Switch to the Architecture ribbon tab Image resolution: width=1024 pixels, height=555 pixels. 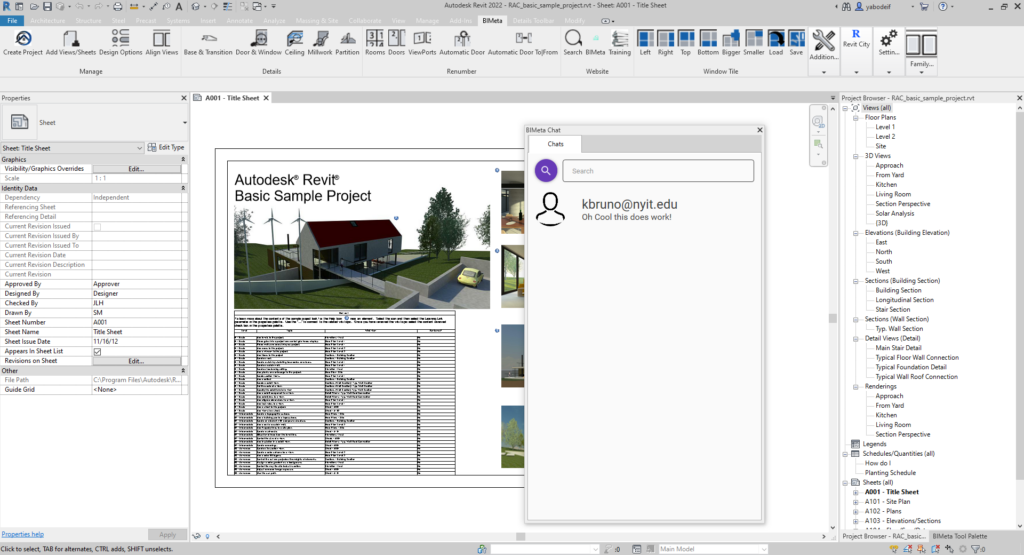[48, 21]
